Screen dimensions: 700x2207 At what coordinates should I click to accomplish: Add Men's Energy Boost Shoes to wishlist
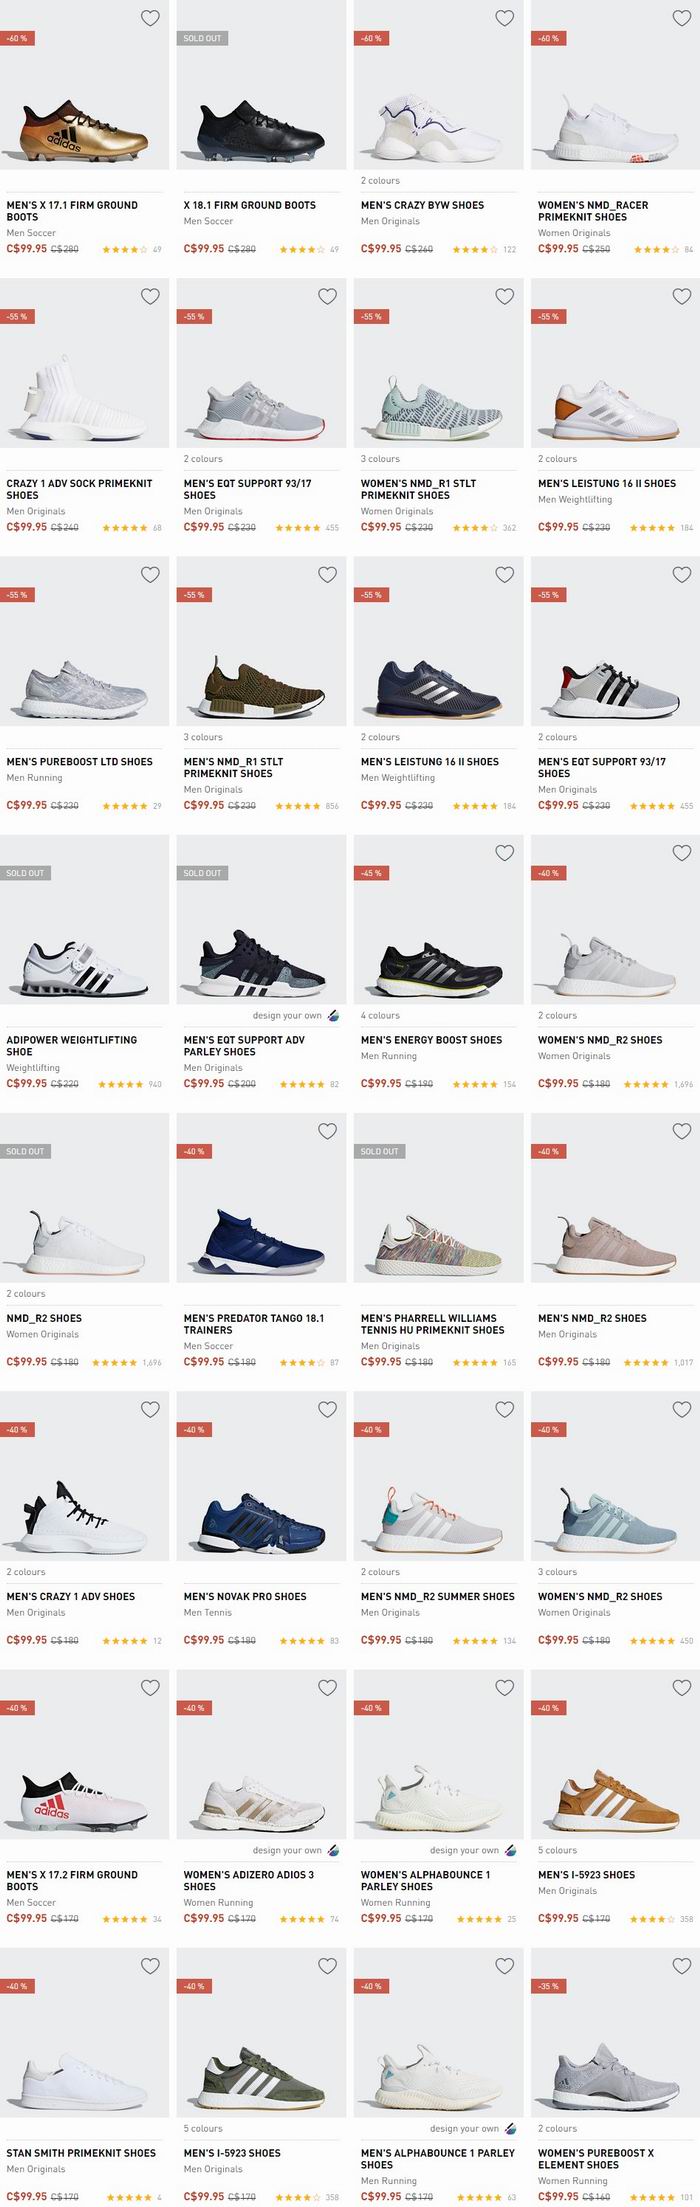[x=505, y=852]
